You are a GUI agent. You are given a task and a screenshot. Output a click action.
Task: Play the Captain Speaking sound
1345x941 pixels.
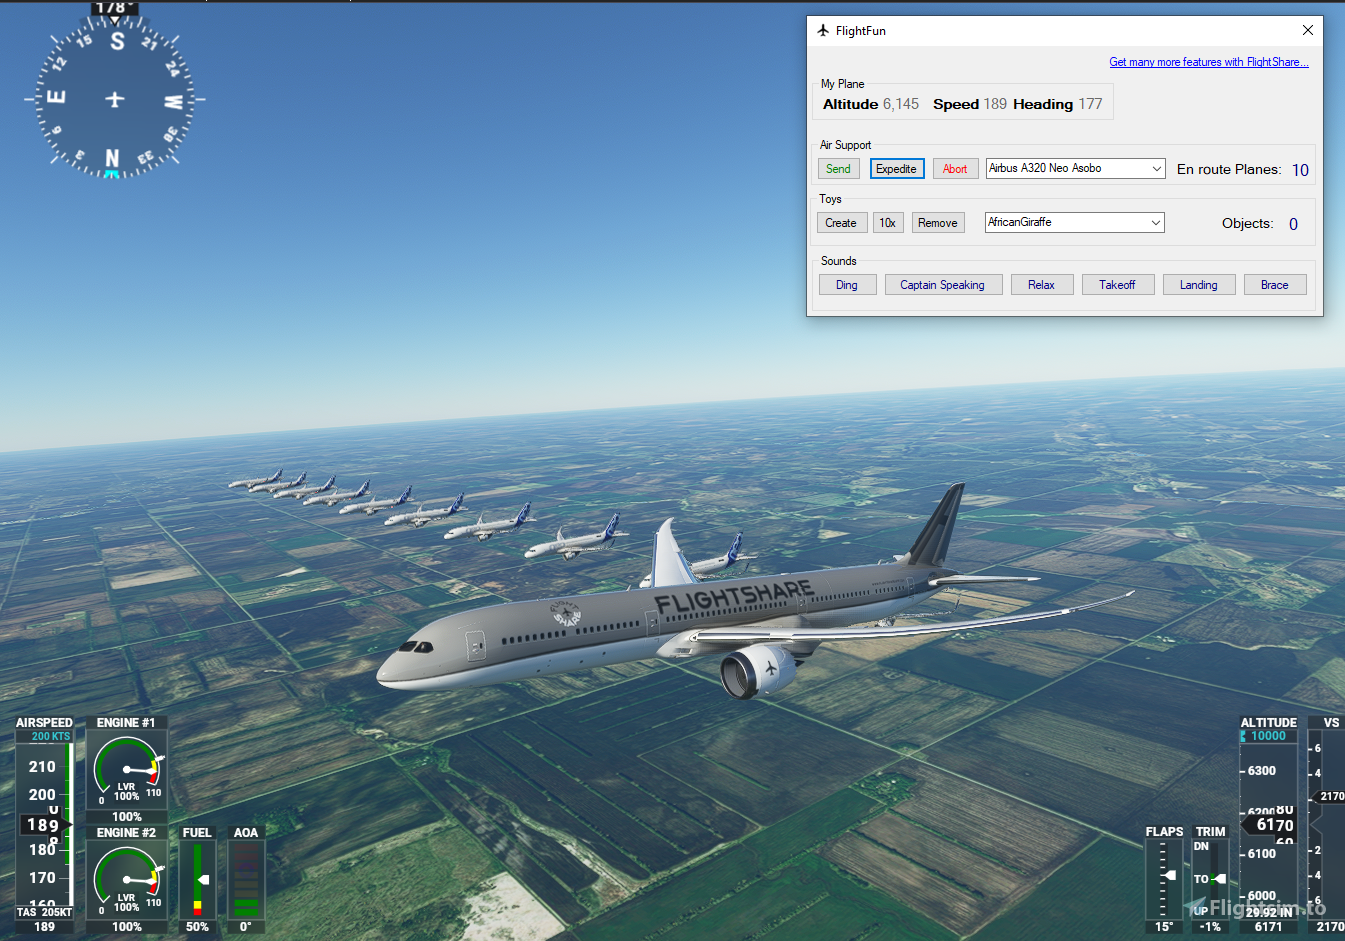tap(943, 285)
